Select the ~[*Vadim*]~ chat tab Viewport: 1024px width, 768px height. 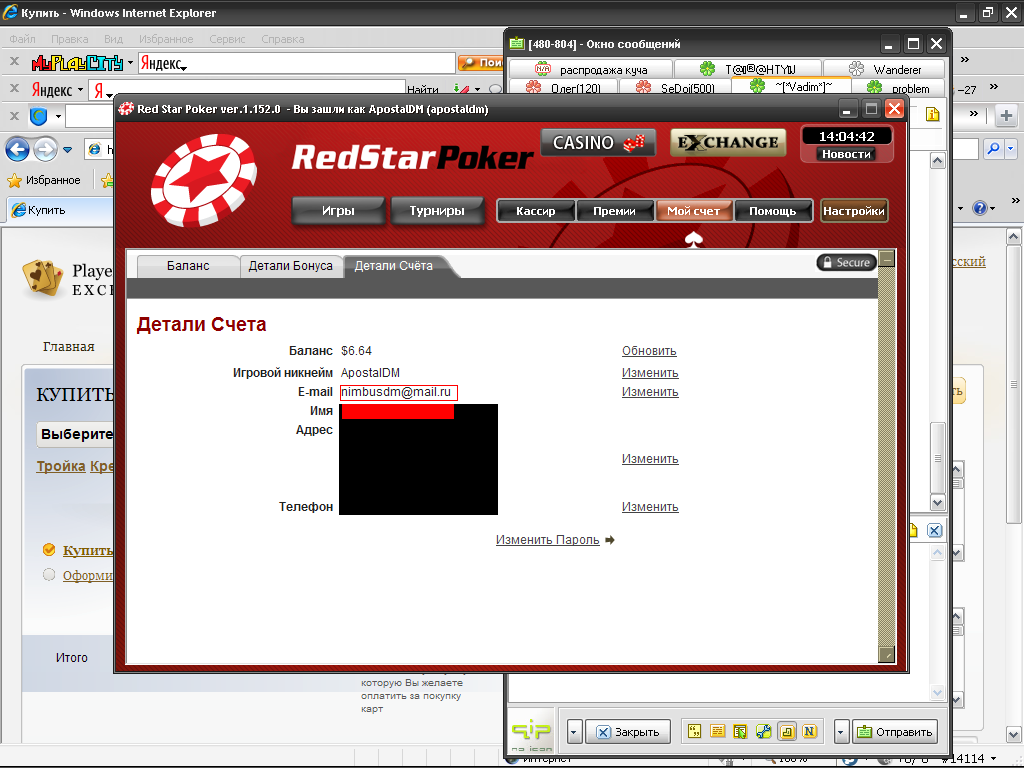pos(792,86)
